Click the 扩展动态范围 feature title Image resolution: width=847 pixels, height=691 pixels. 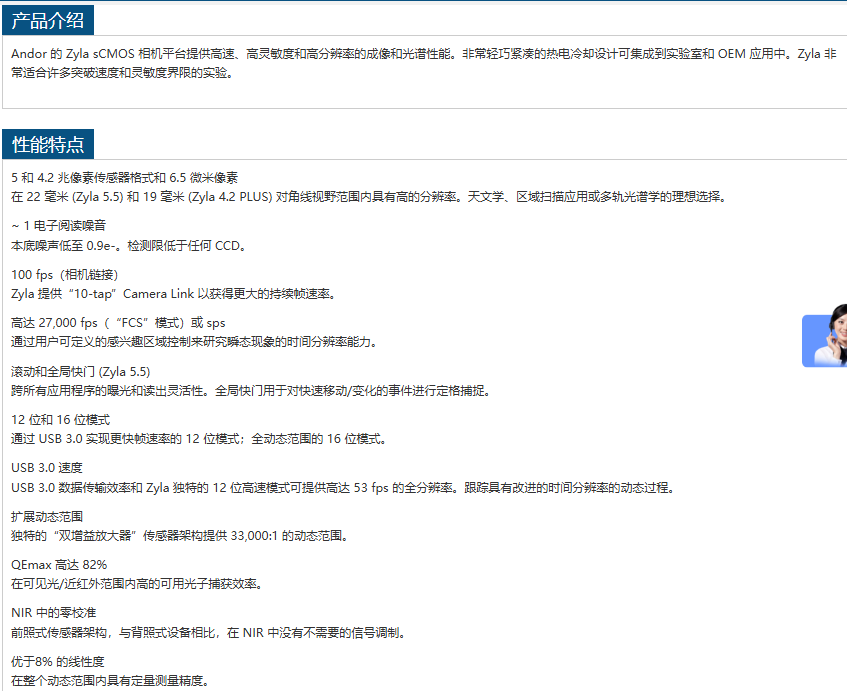47,516
